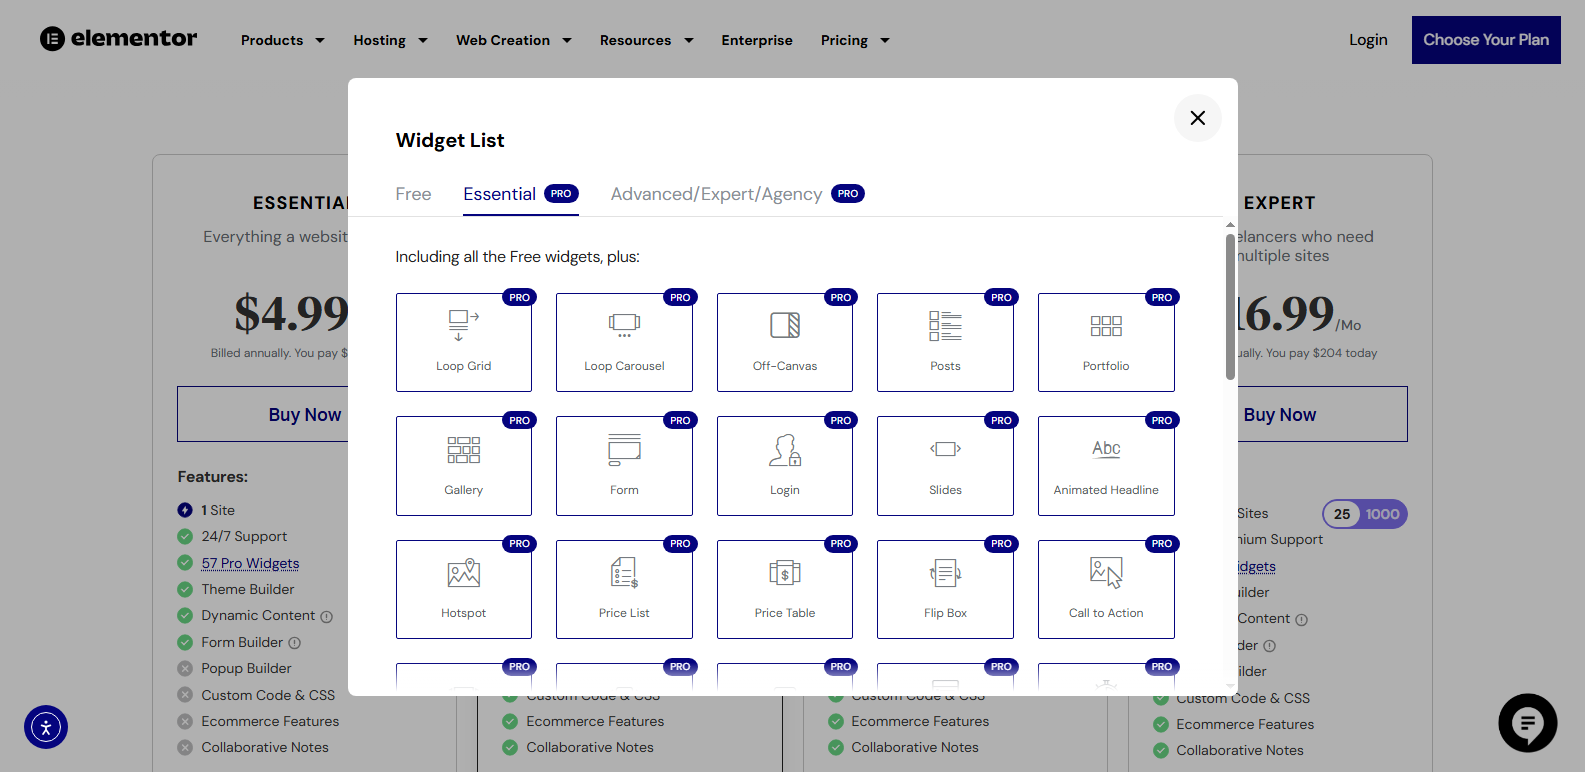Open the Enterprise page
Viewport: 1585px width, 772px height.
[757, 40]
